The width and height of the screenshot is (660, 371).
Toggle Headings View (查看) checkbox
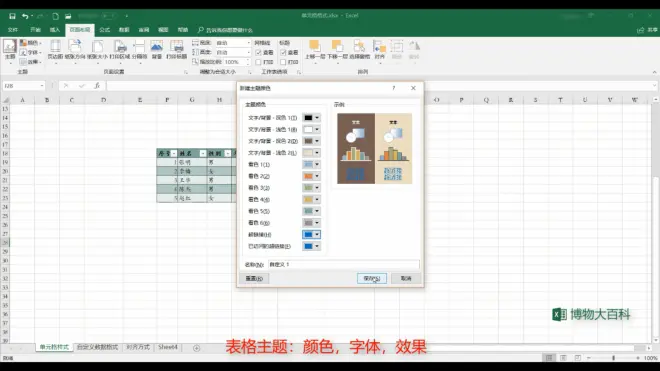tap(283, 53)
